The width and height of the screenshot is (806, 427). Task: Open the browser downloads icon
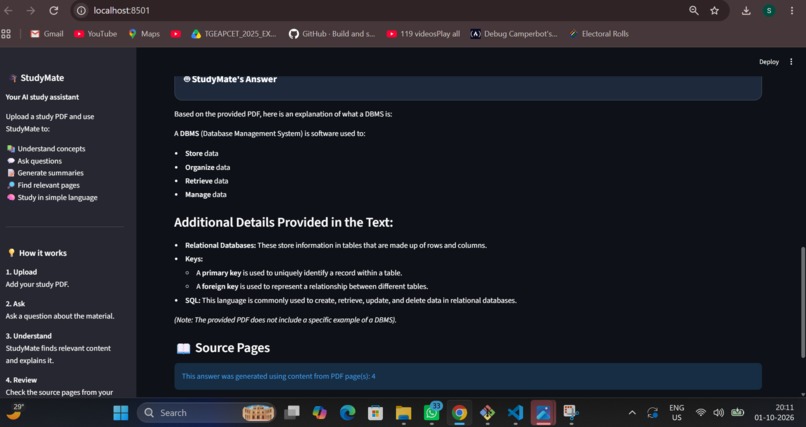pos(746,10)
